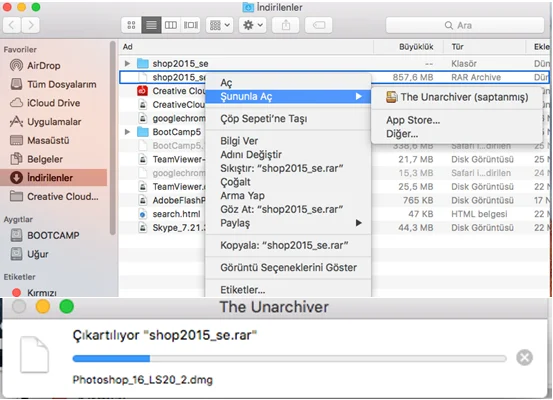Choose App Store… in the submenu
553x400 pixels.
pyautogui.click(x=457, y=120)
